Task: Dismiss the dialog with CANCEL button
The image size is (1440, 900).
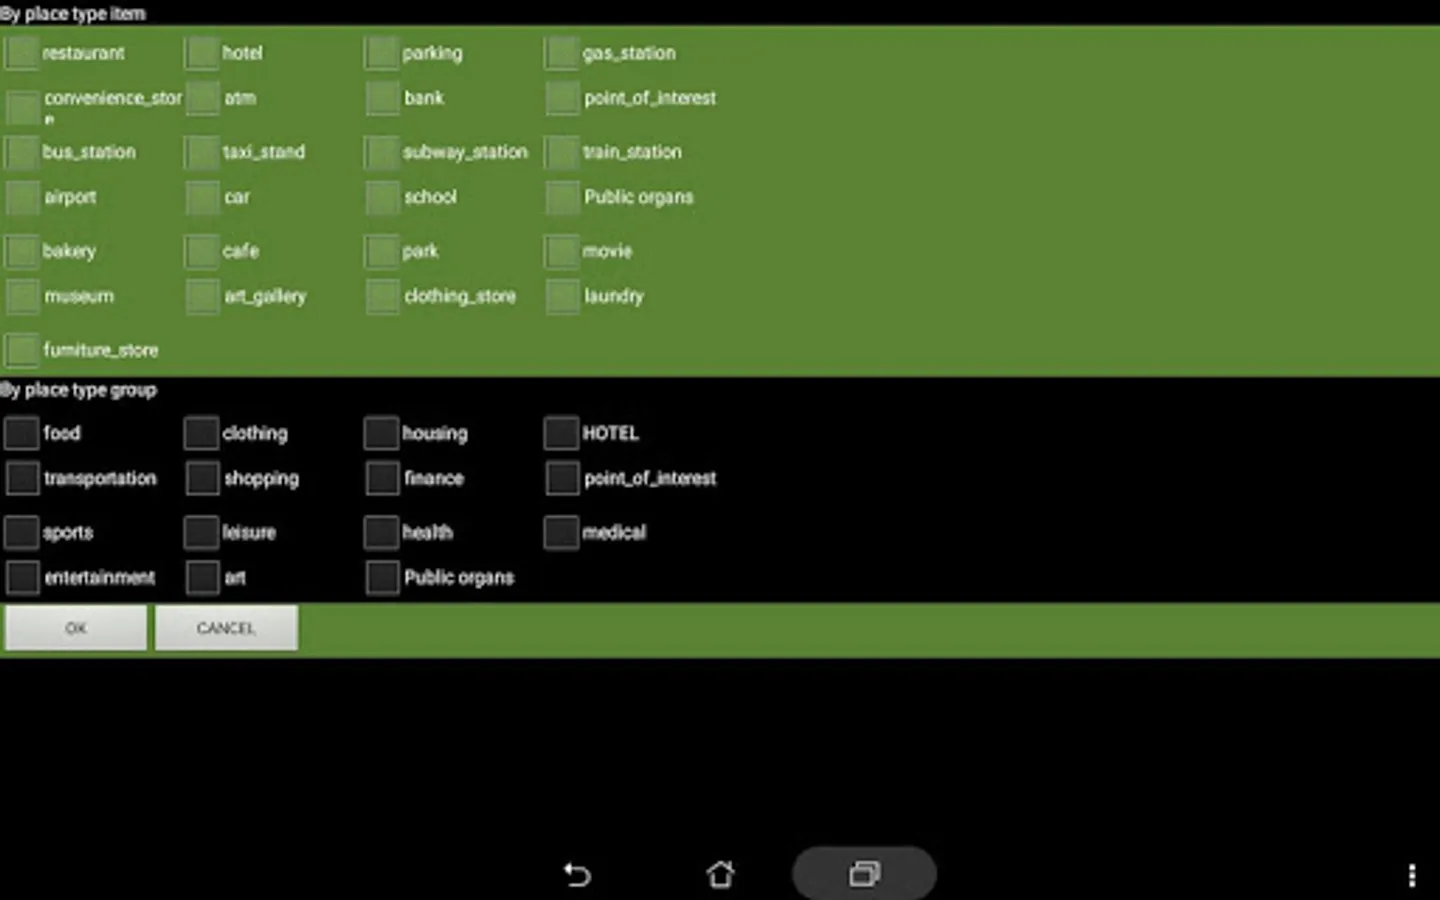Action: (226, 628)
